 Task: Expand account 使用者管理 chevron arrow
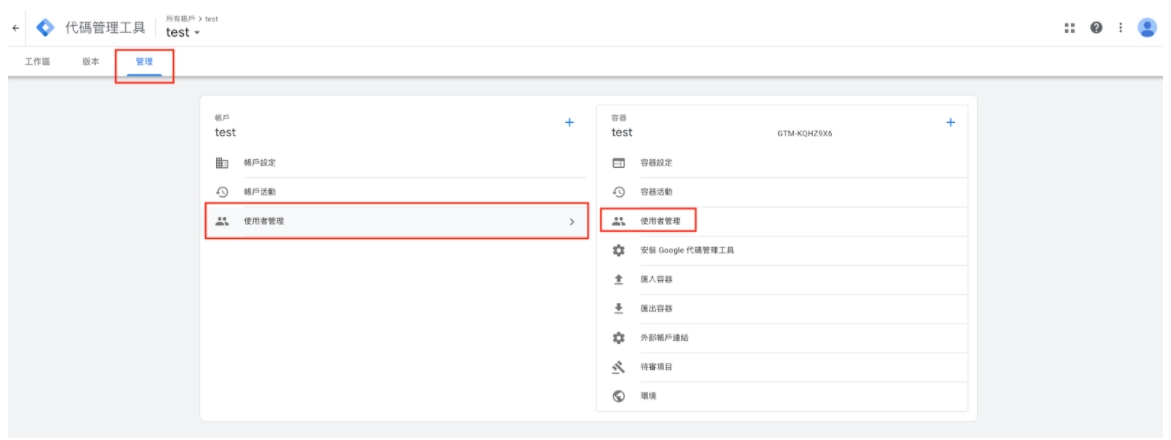pos(571,221)
